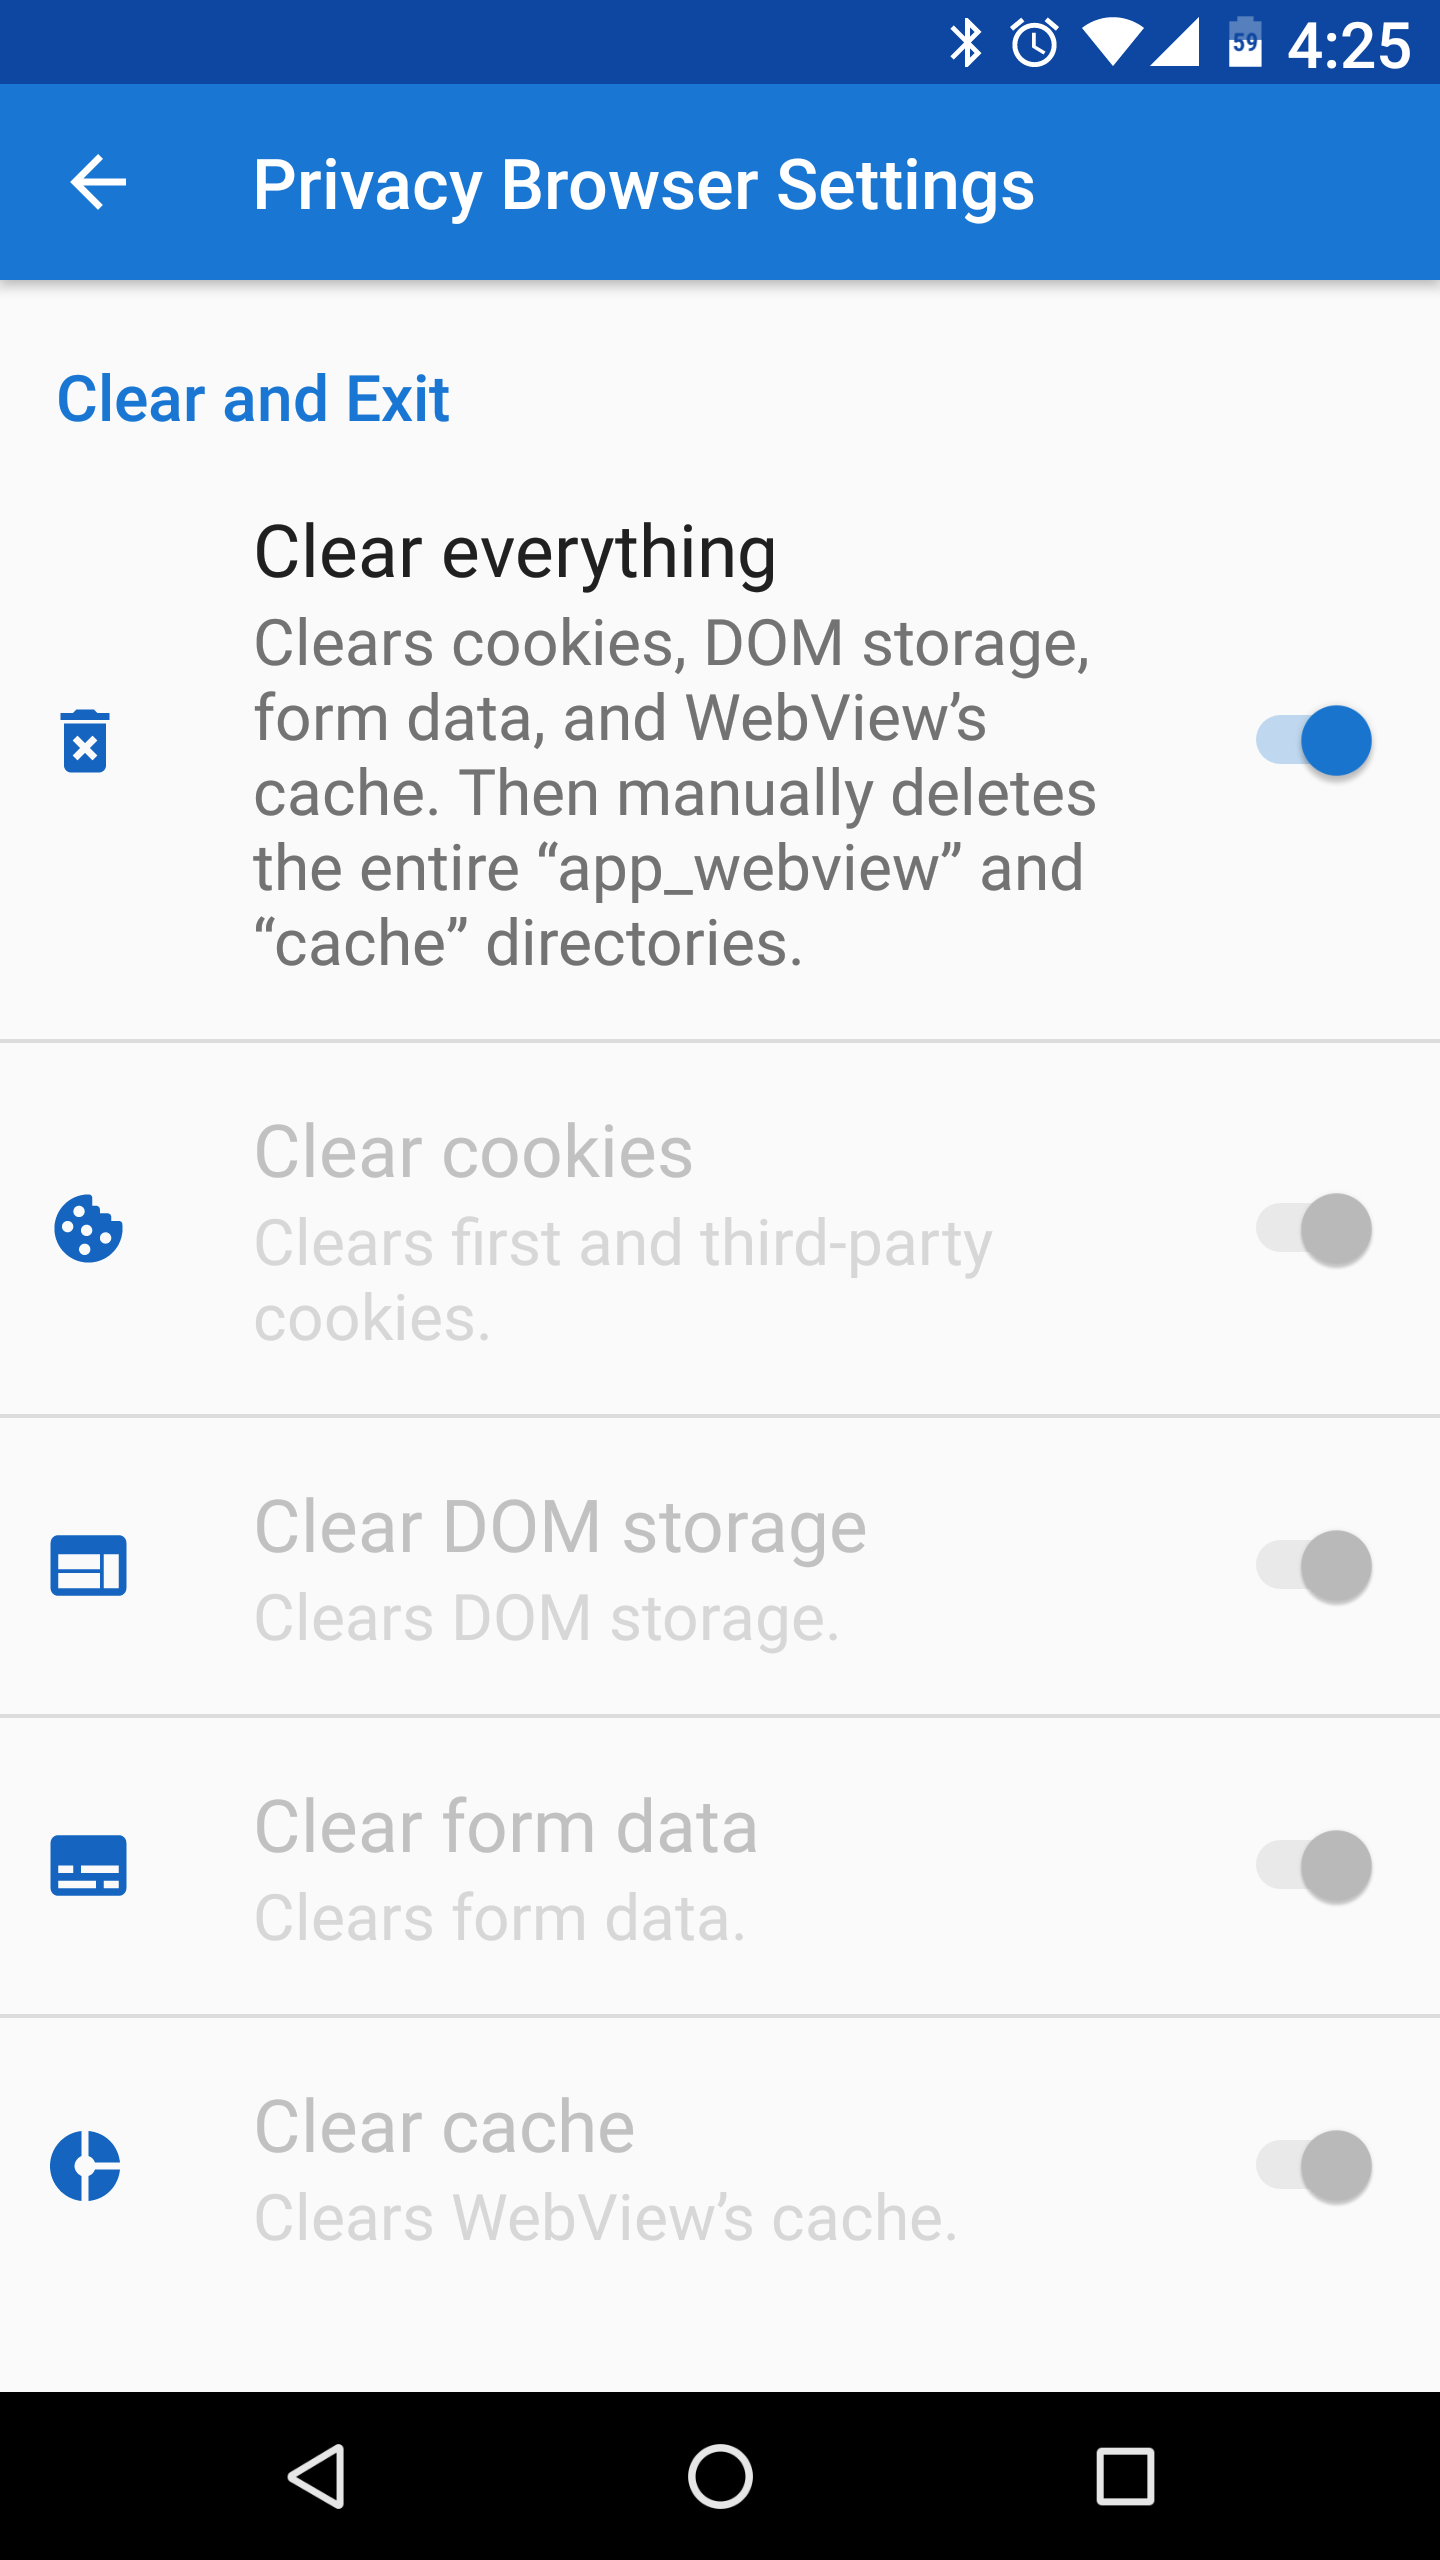Toggle the Clear cache switch
The image size is (1440, 2560).
(1314, 2166)
